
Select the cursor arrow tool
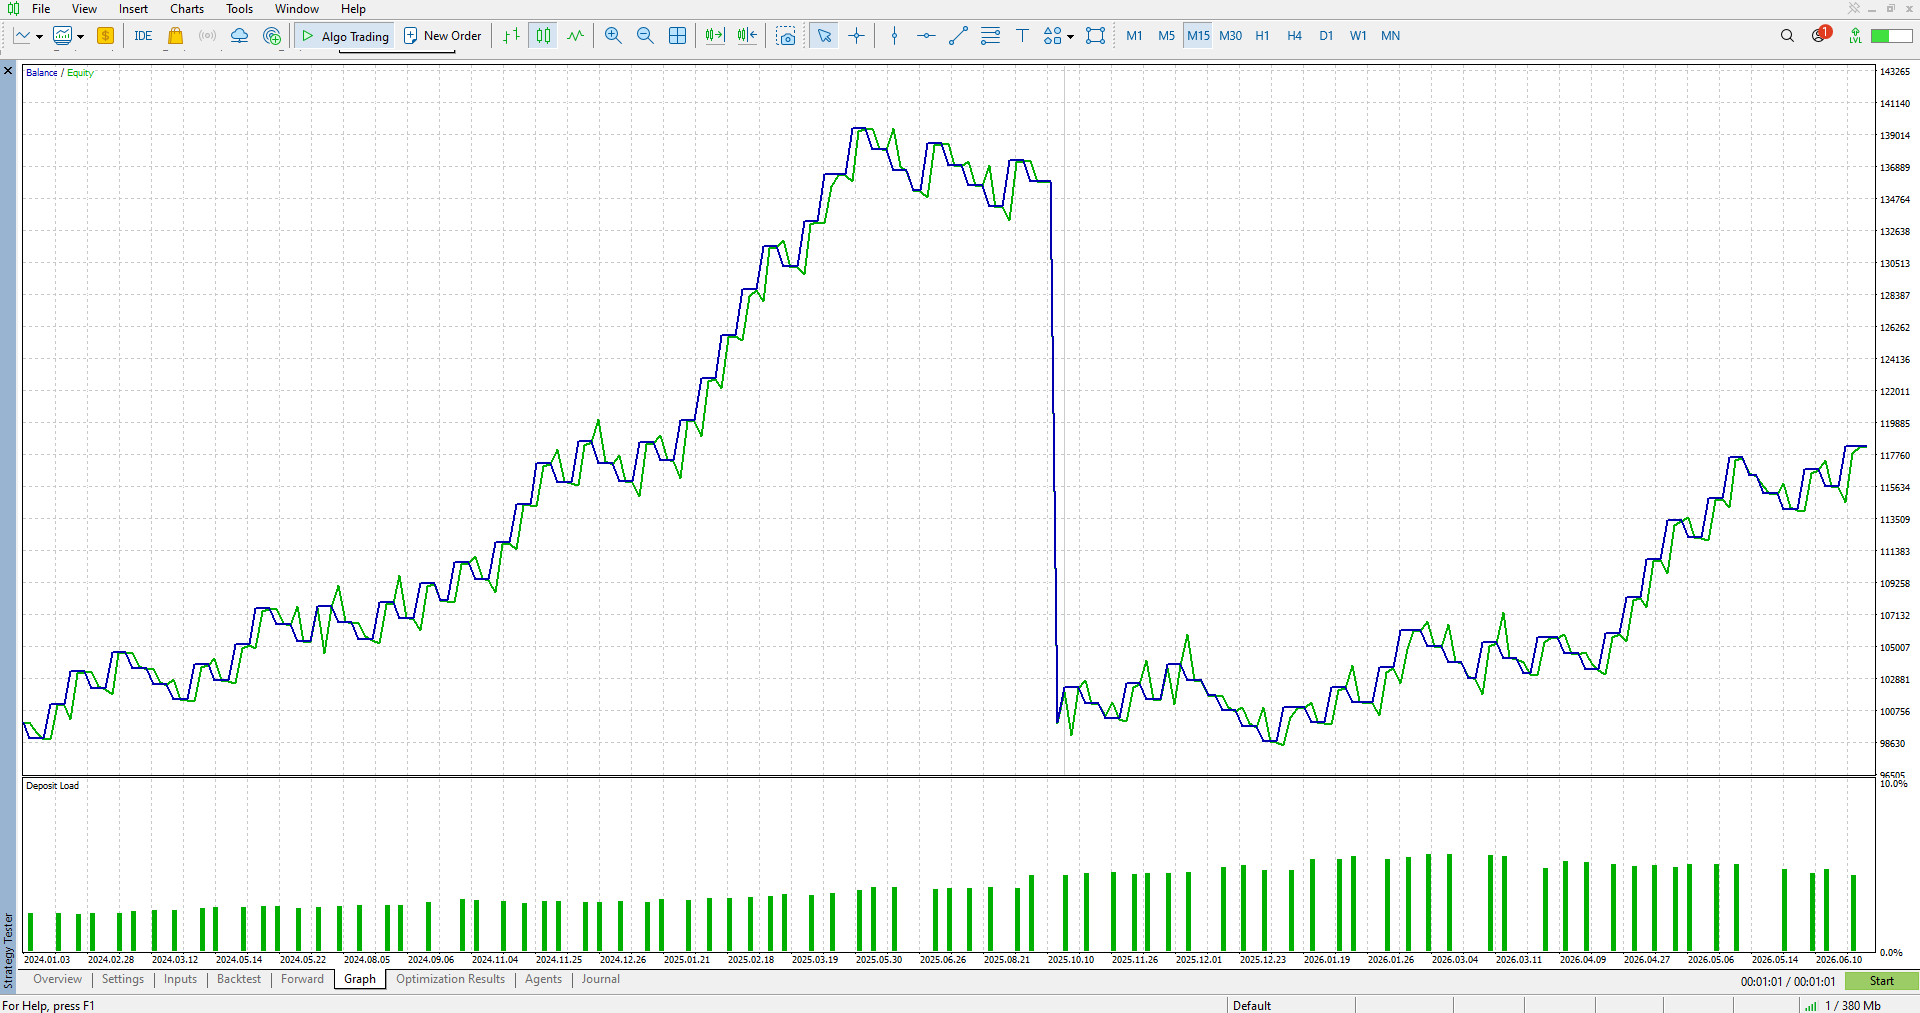(824, 36)
